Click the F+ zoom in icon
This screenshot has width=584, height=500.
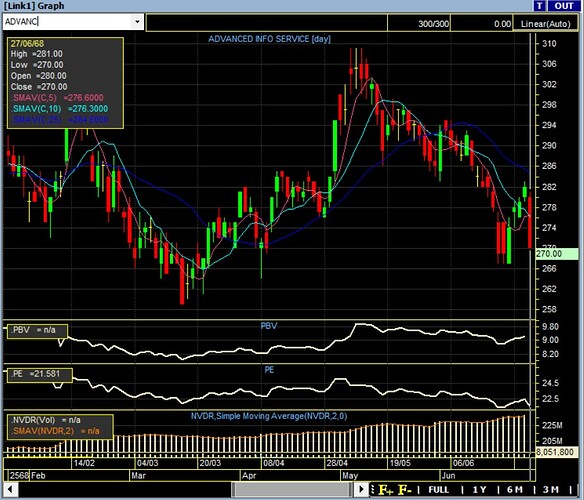385,490
